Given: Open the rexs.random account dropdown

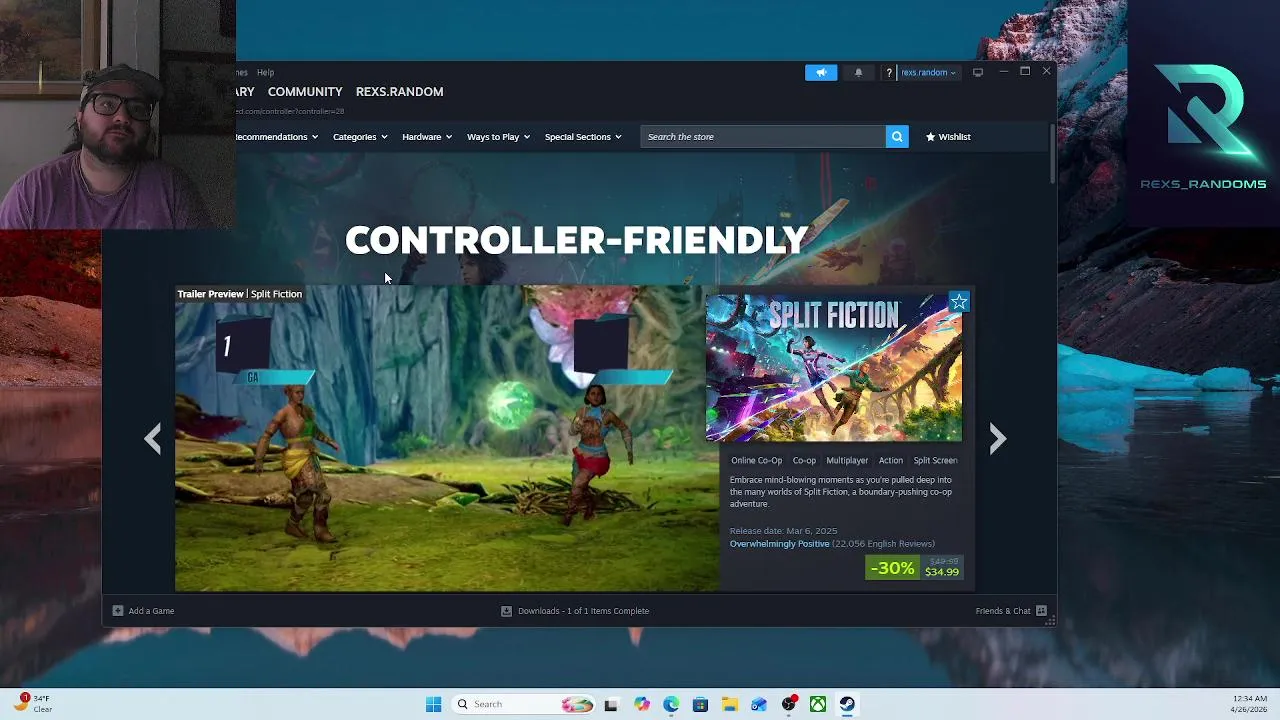Looking at the screenshot, I should 928,72.
